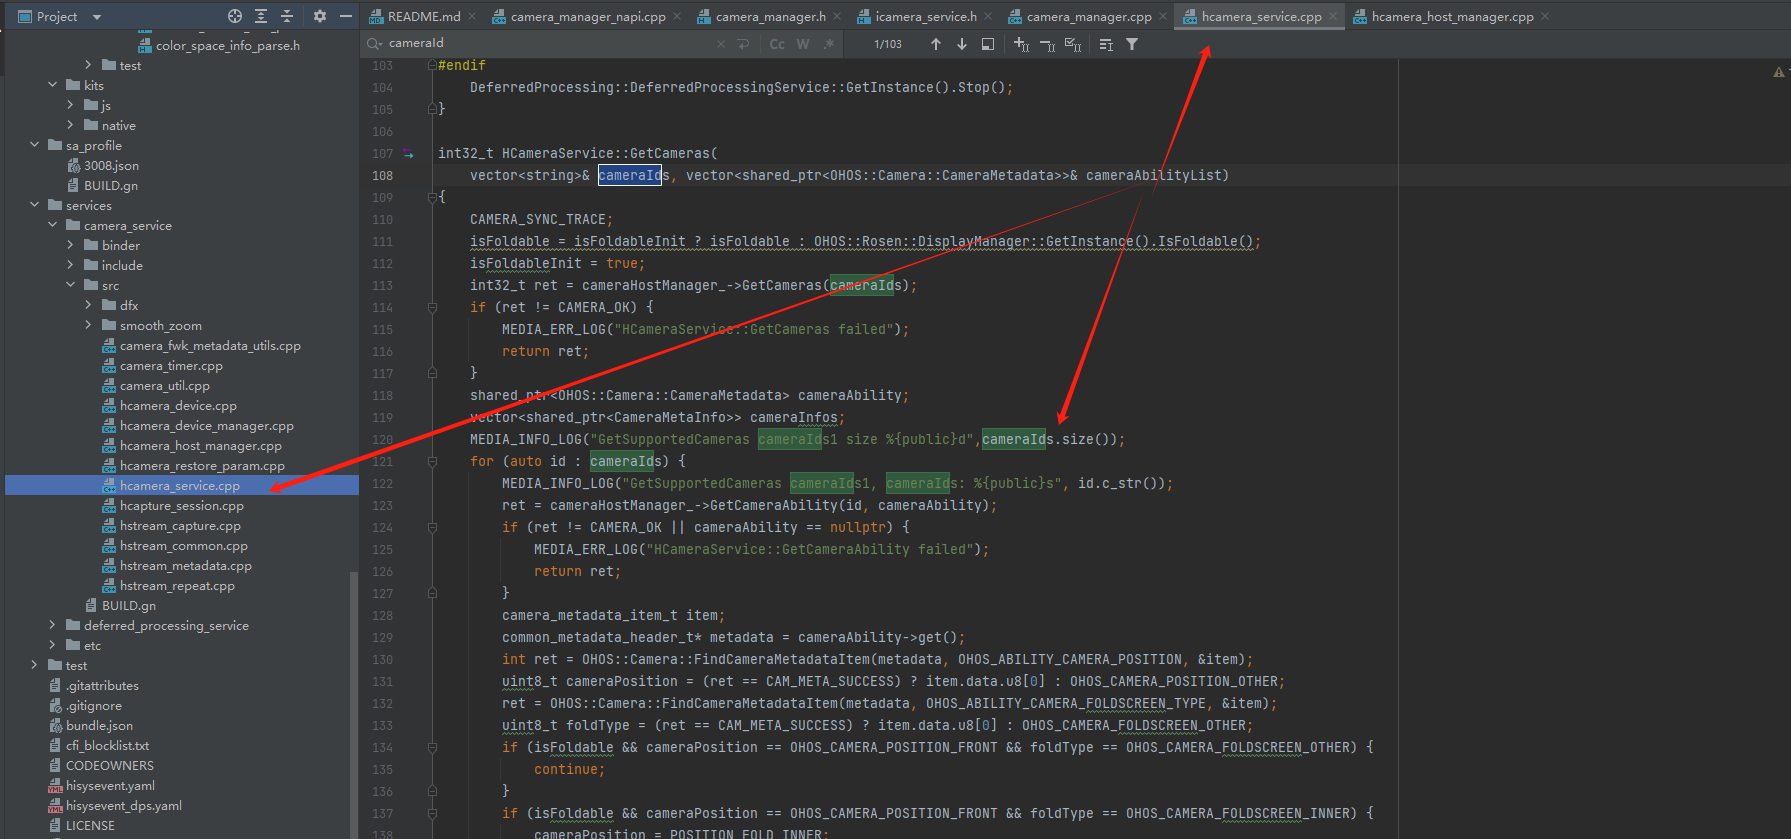Select hisysevent.yaml file in tree
This screenshot has width=1791, height=839.
(110, 785)
